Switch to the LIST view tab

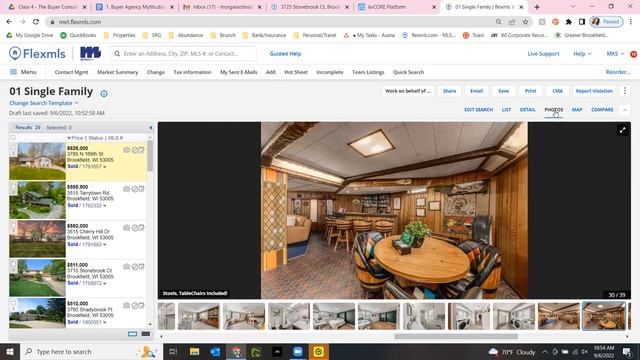[x=506, y=110]
